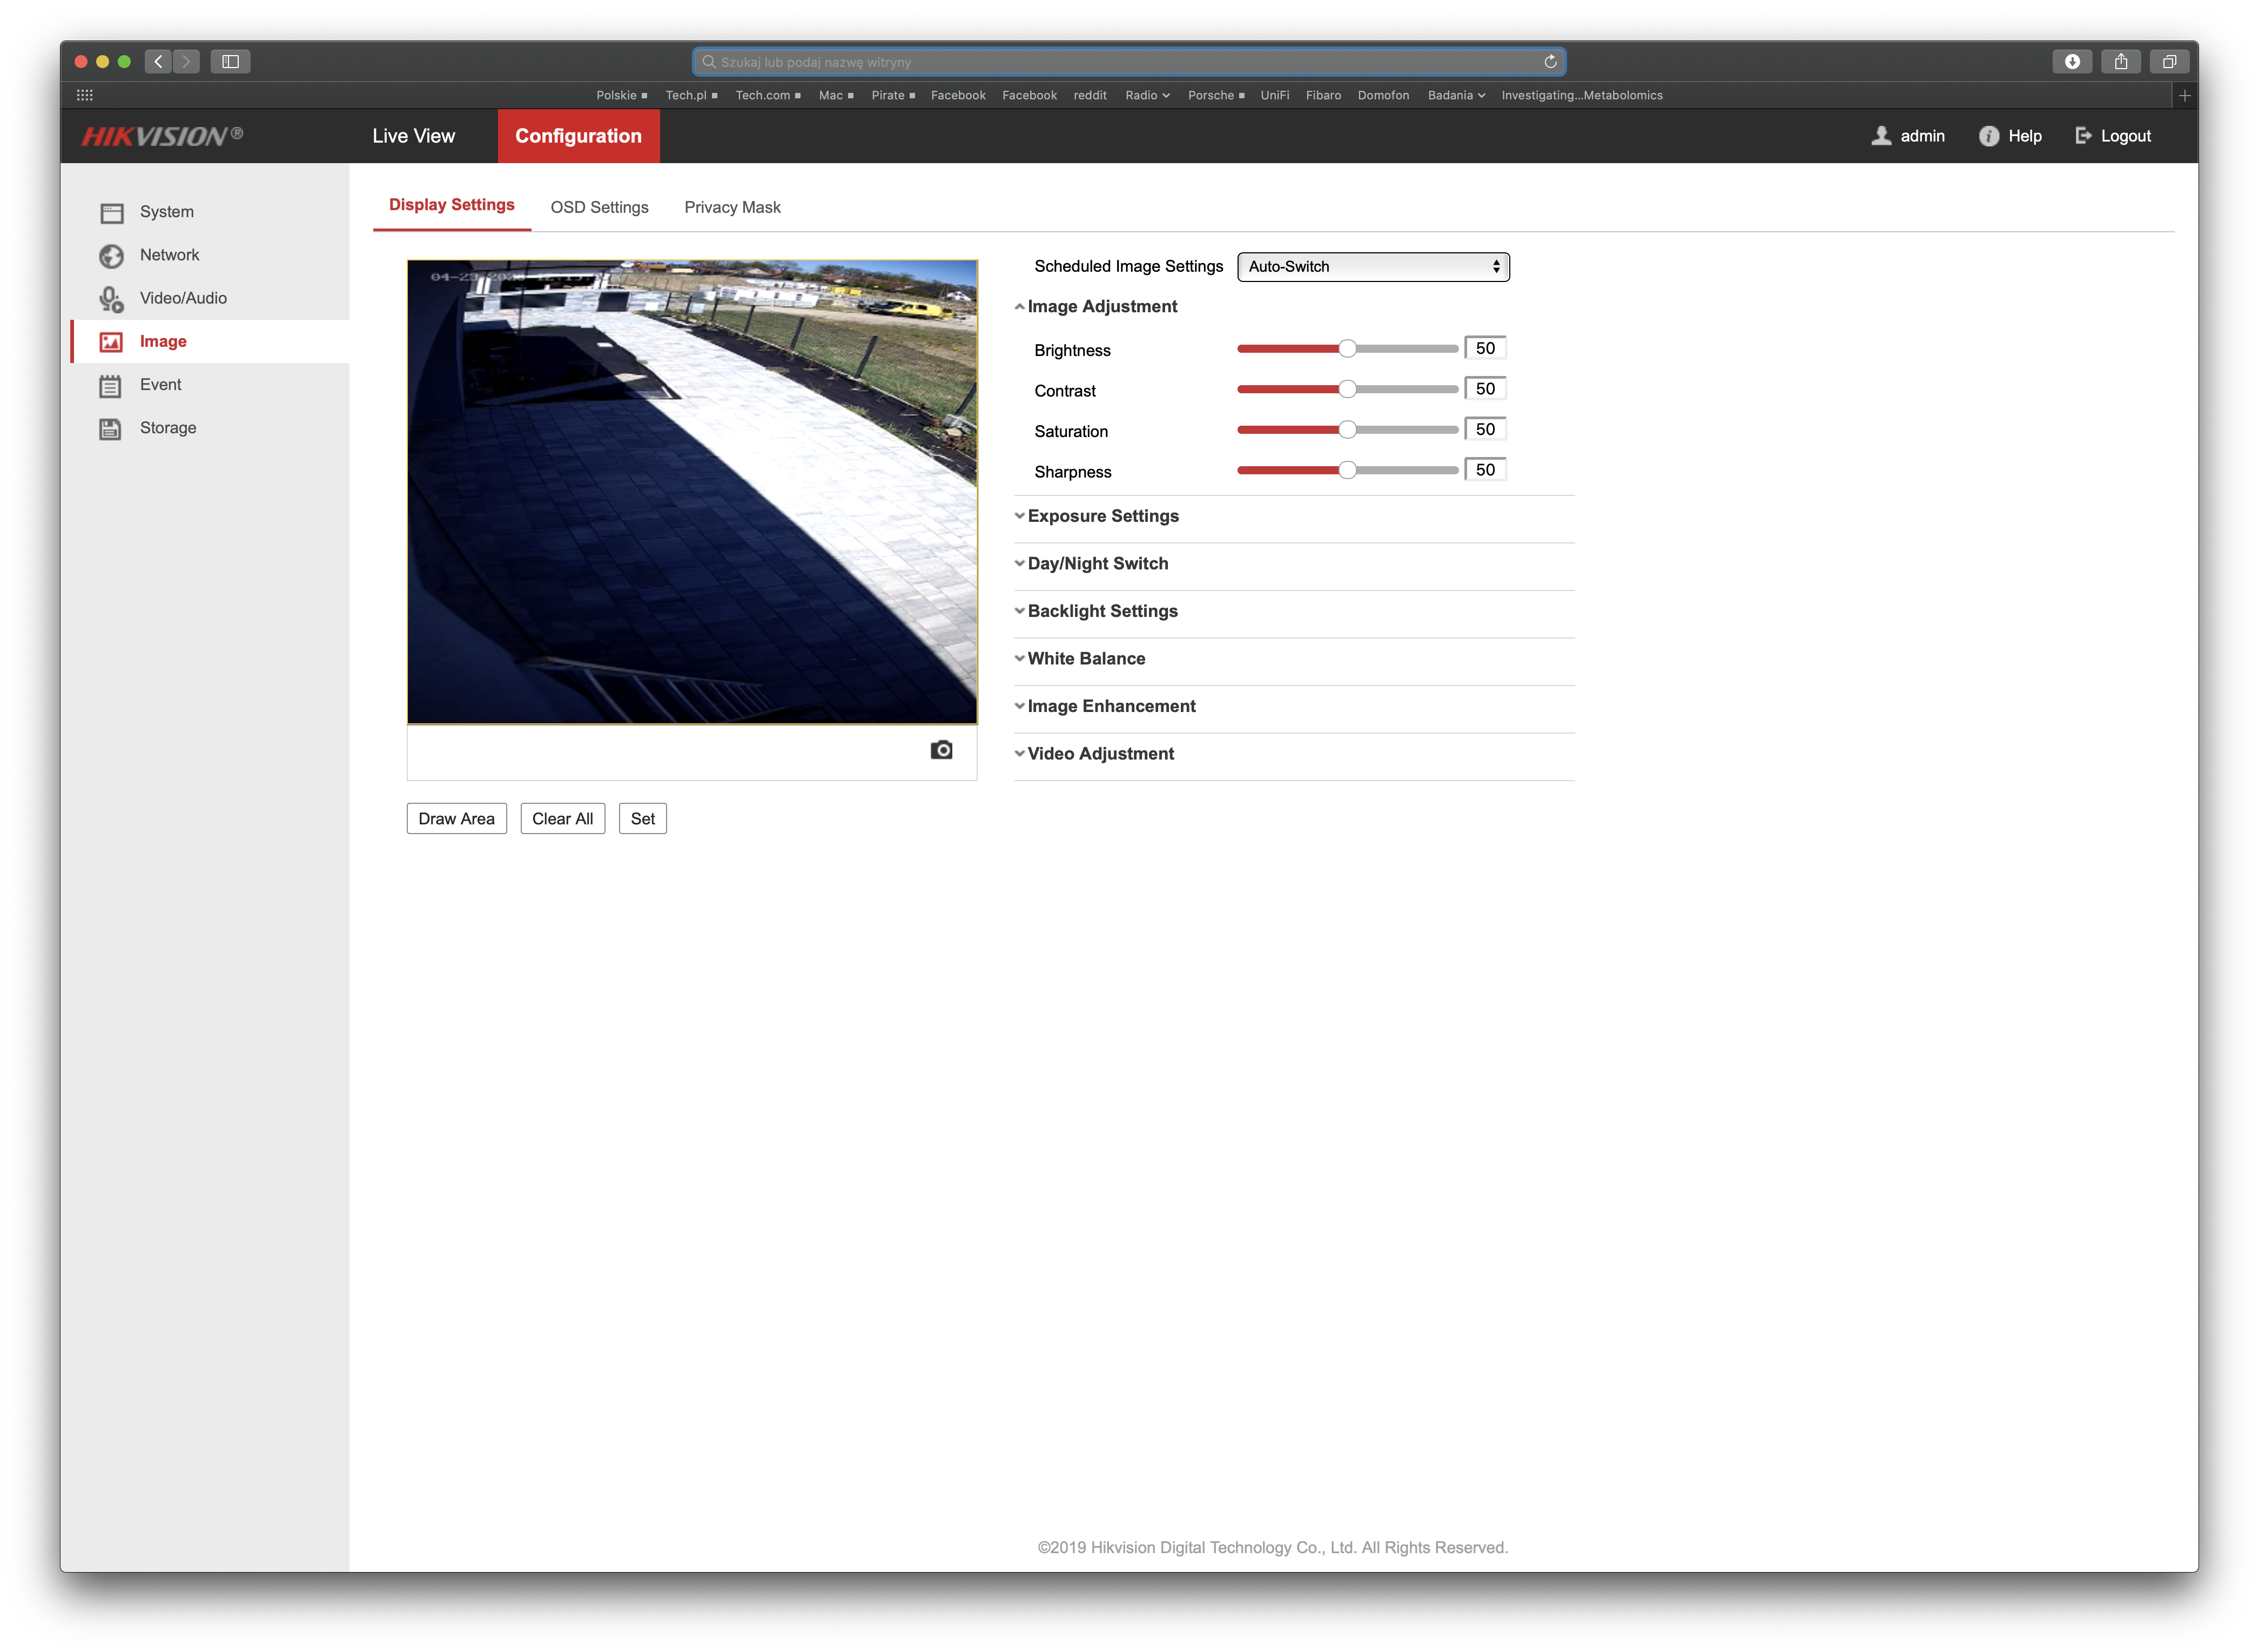Open the System settings sidebar icon
2259x1652 pixels.
pyautogui.click(x=112, y=213)
